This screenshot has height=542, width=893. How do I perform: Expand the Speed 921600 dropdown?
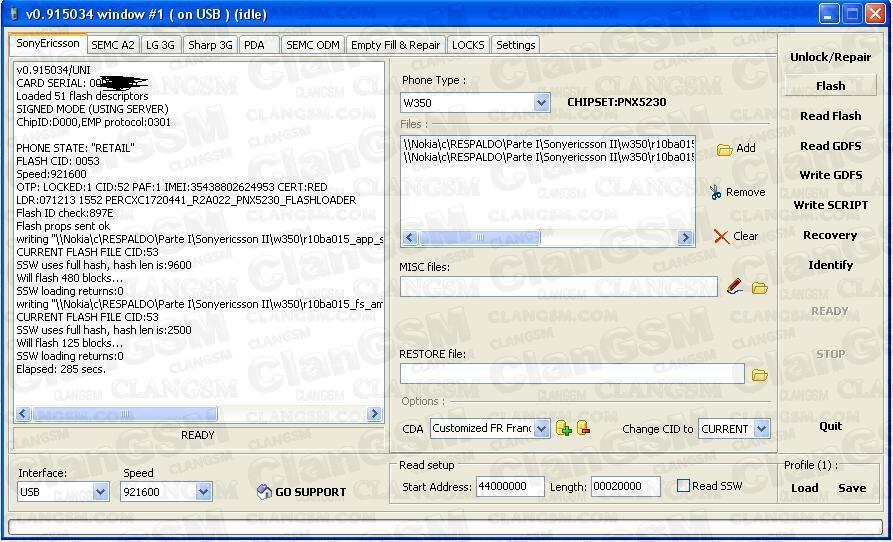(203, 491)
